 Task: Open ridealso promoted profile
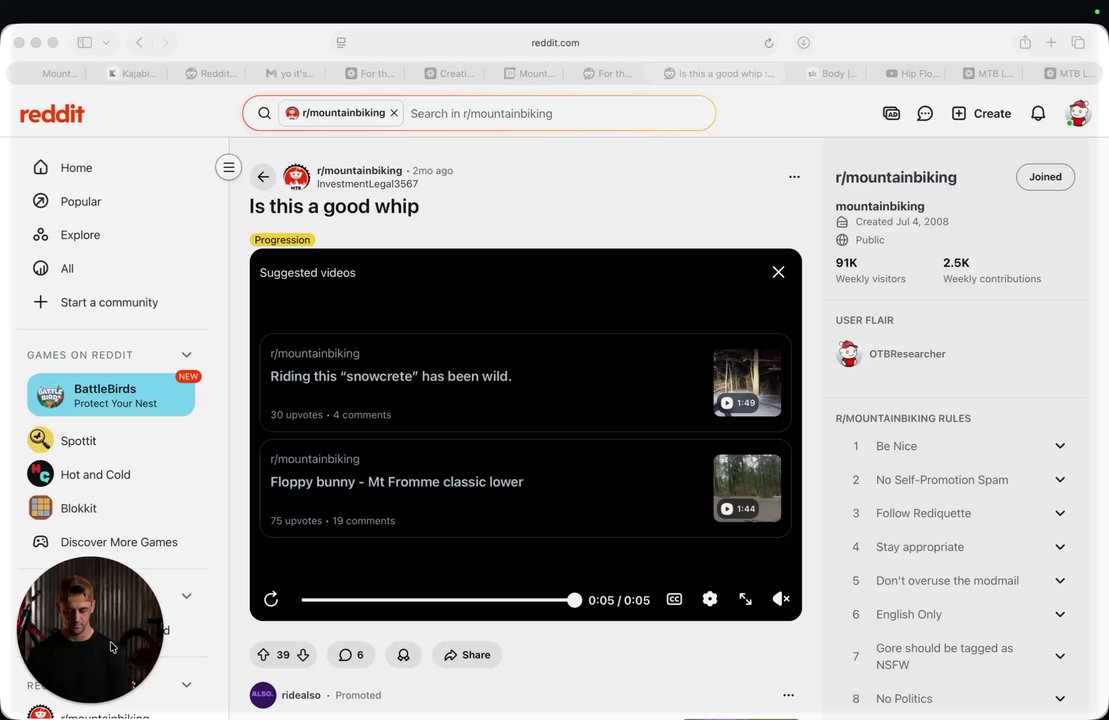301,695
